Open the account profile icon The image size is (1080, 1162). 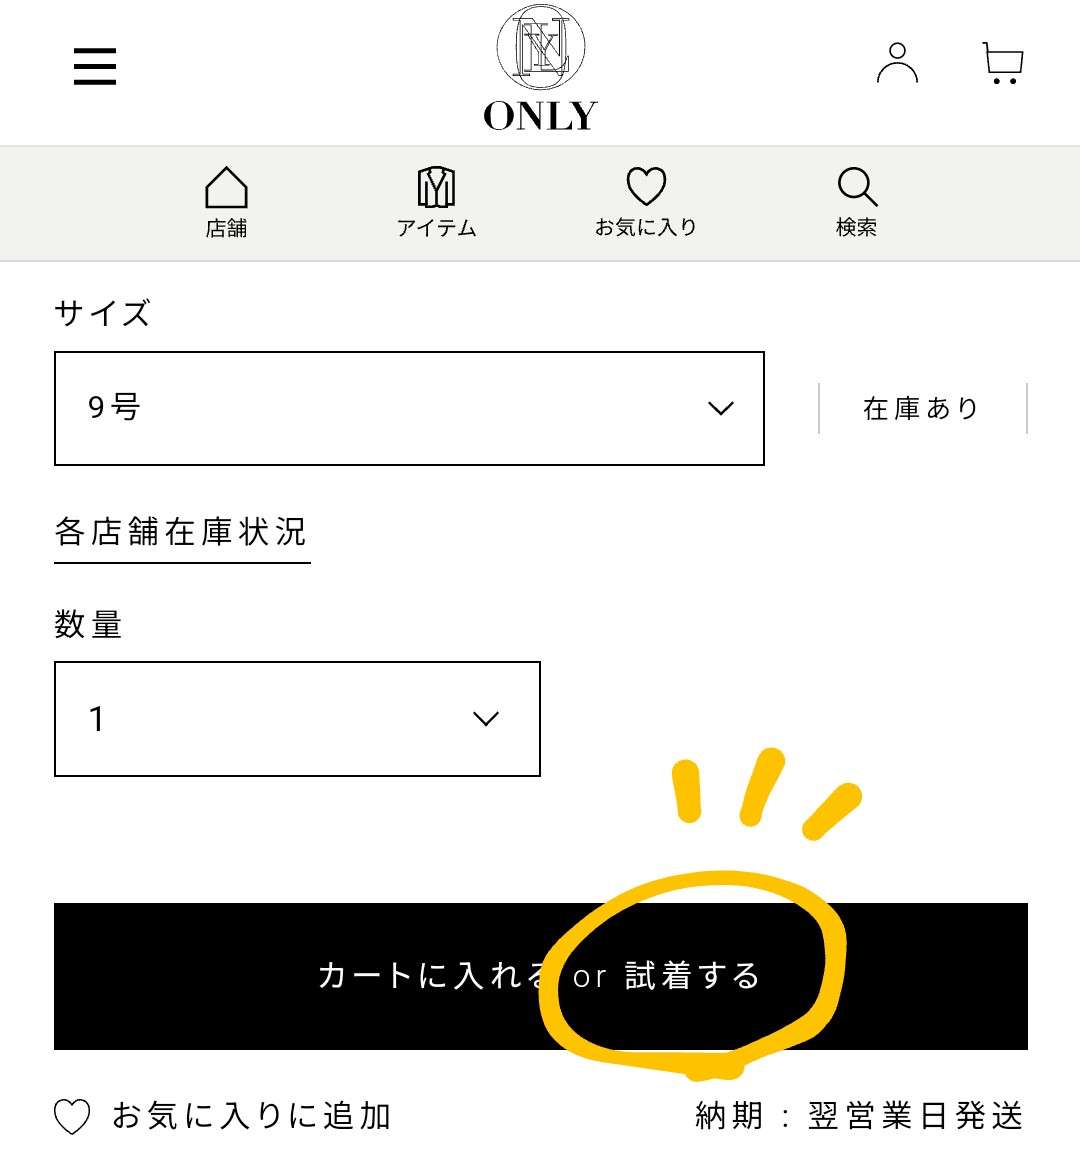coord(897,63)
